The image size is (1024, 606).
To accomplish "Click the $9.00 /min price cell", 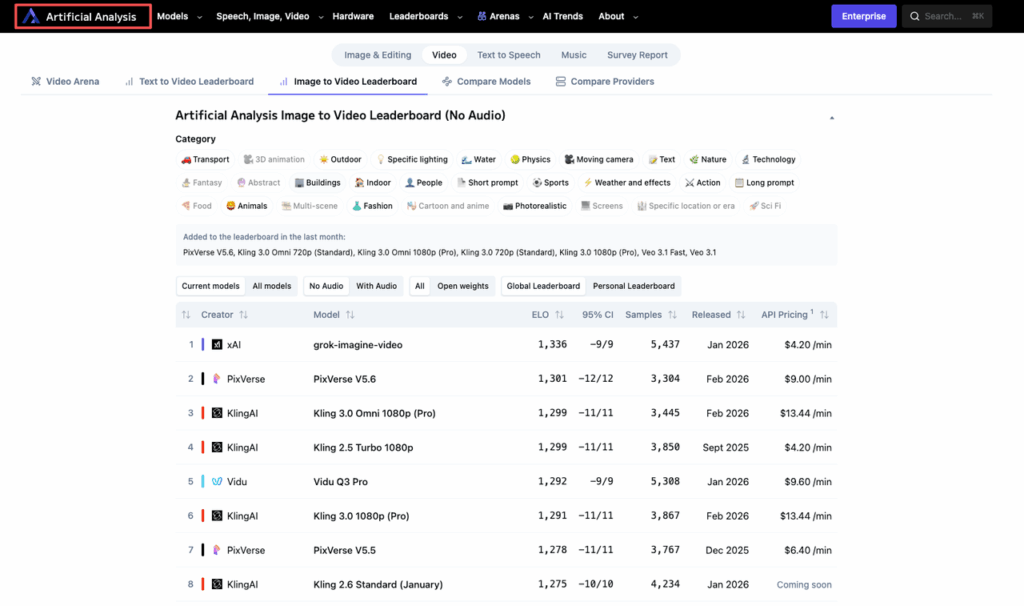I will [808, 379].
